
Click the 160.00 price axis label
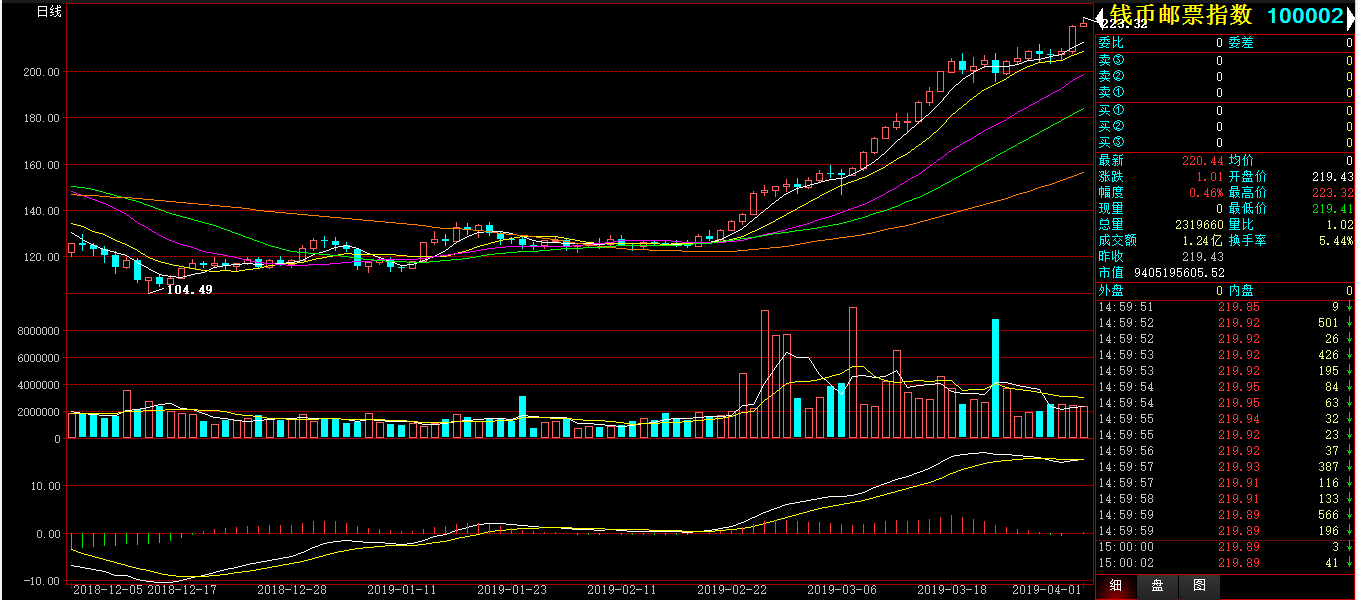pos(43,165)
